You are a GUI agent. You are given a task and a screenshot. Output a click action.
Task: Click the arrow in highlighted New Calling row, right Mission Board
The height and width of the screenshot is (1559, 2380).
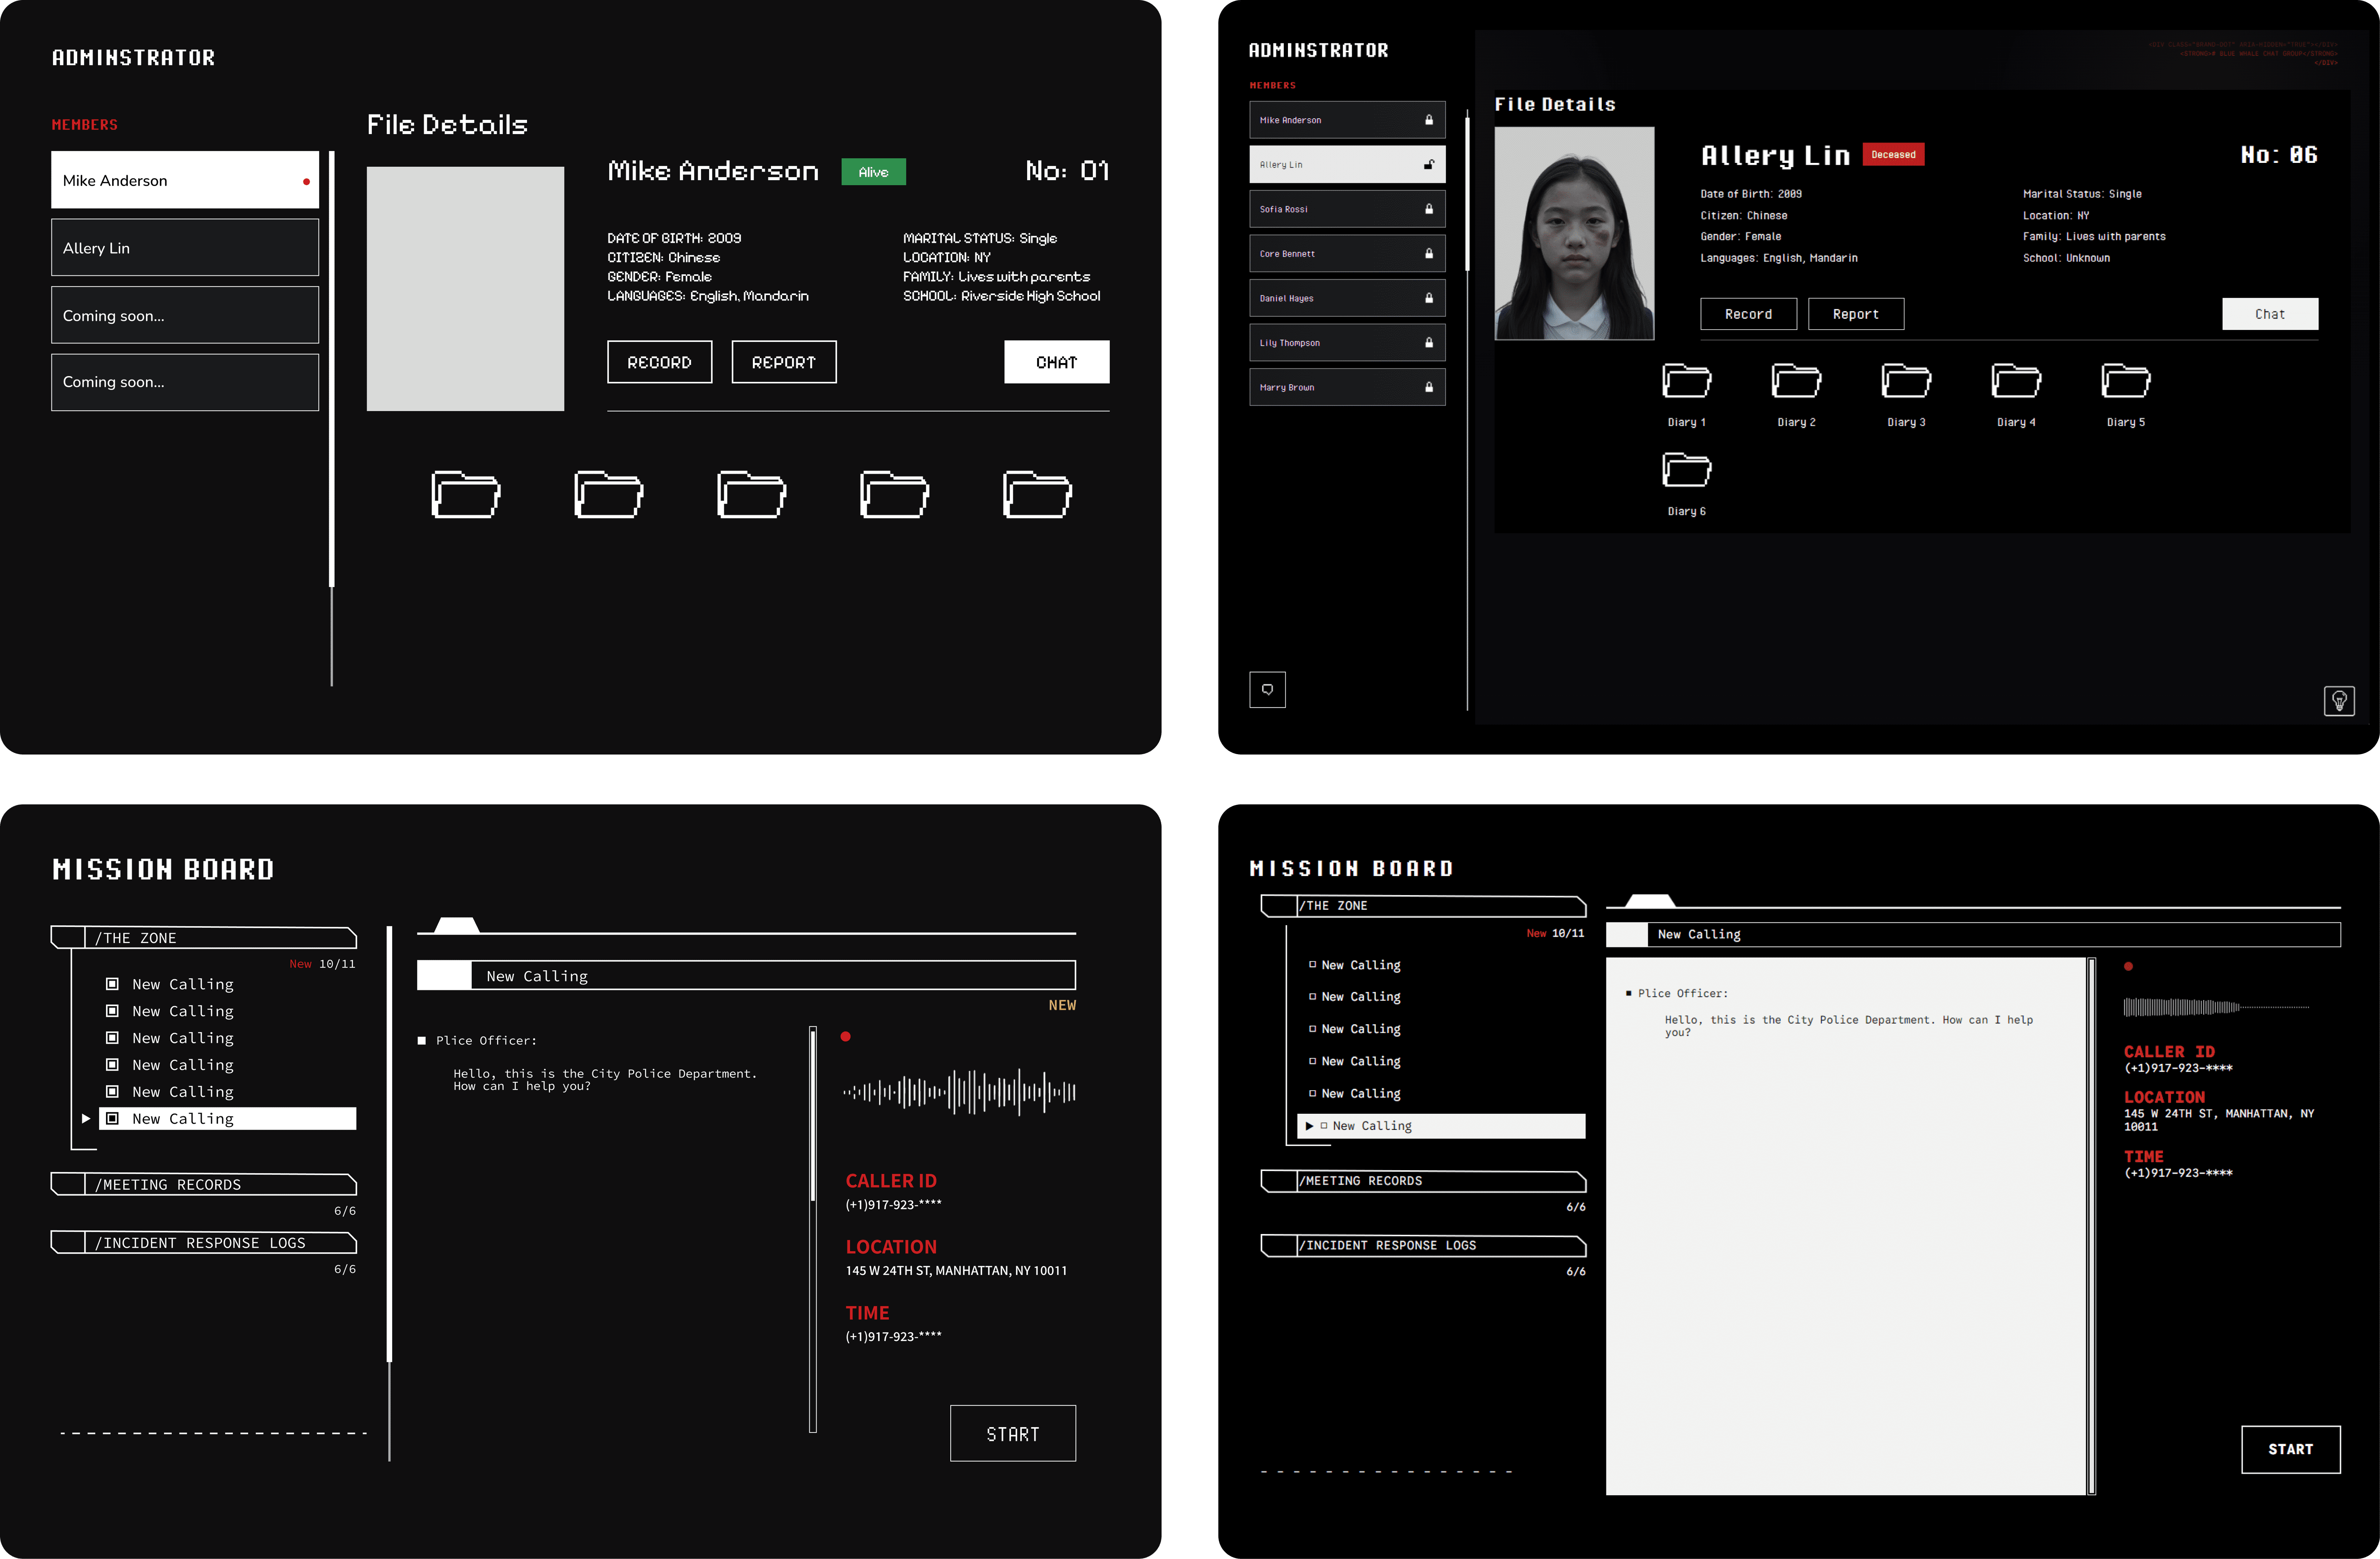click(1309, 1126)
